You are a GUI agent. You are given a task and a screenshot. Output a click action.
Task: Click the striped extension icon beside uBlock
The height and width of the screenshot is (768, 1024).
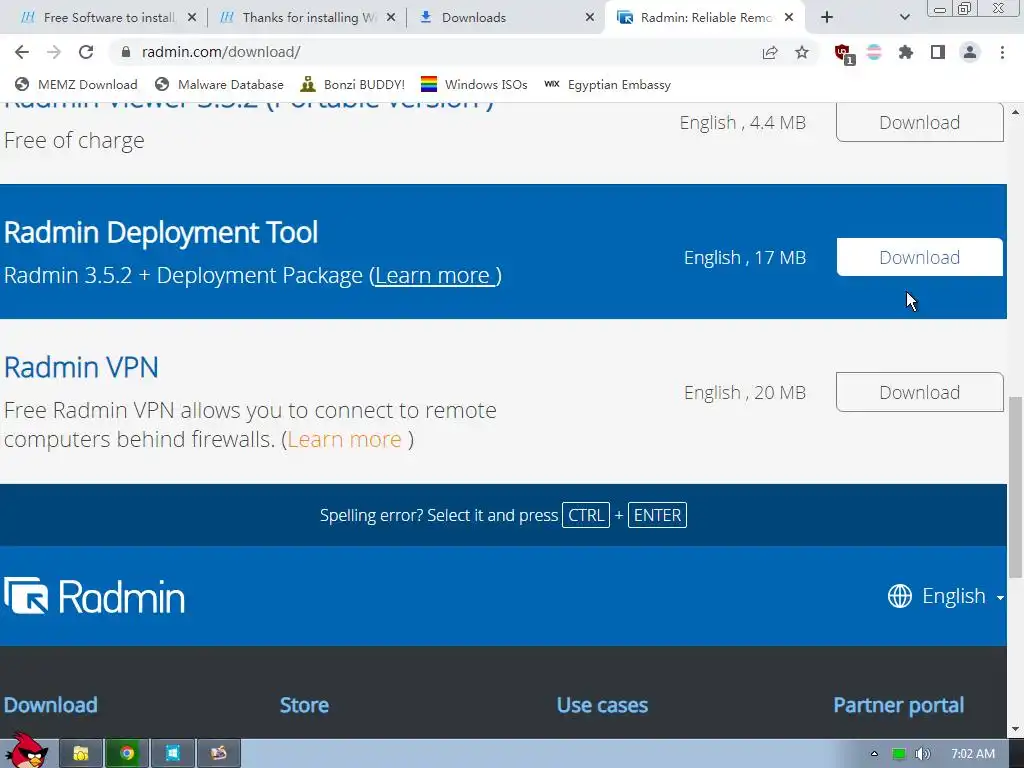click(874, 52)
